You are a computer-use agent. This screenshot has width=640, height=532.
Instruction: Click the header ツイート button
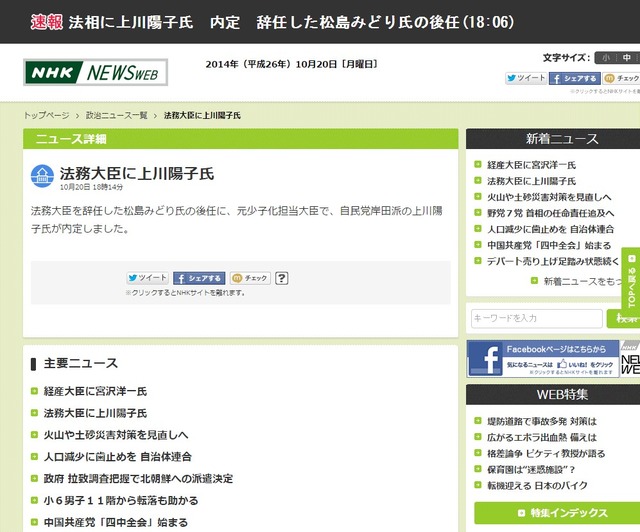click(526, 78)
